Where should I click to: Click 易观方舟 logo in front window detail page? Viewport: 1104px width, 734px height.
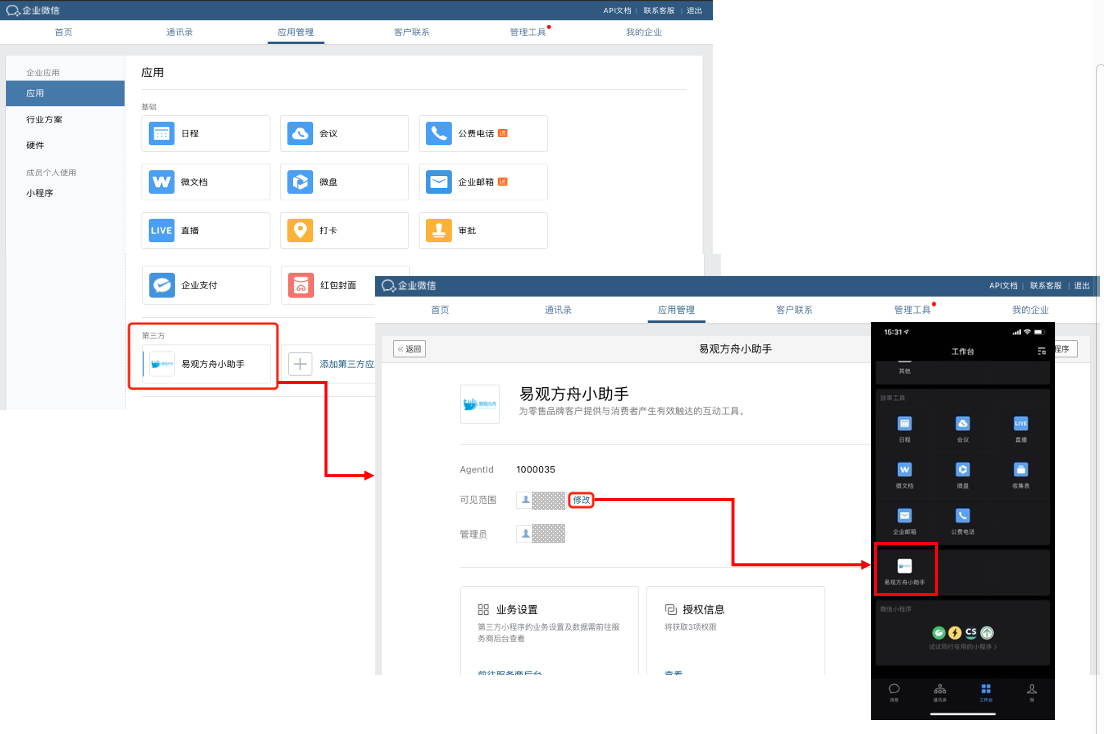click(x=480, y=404)
